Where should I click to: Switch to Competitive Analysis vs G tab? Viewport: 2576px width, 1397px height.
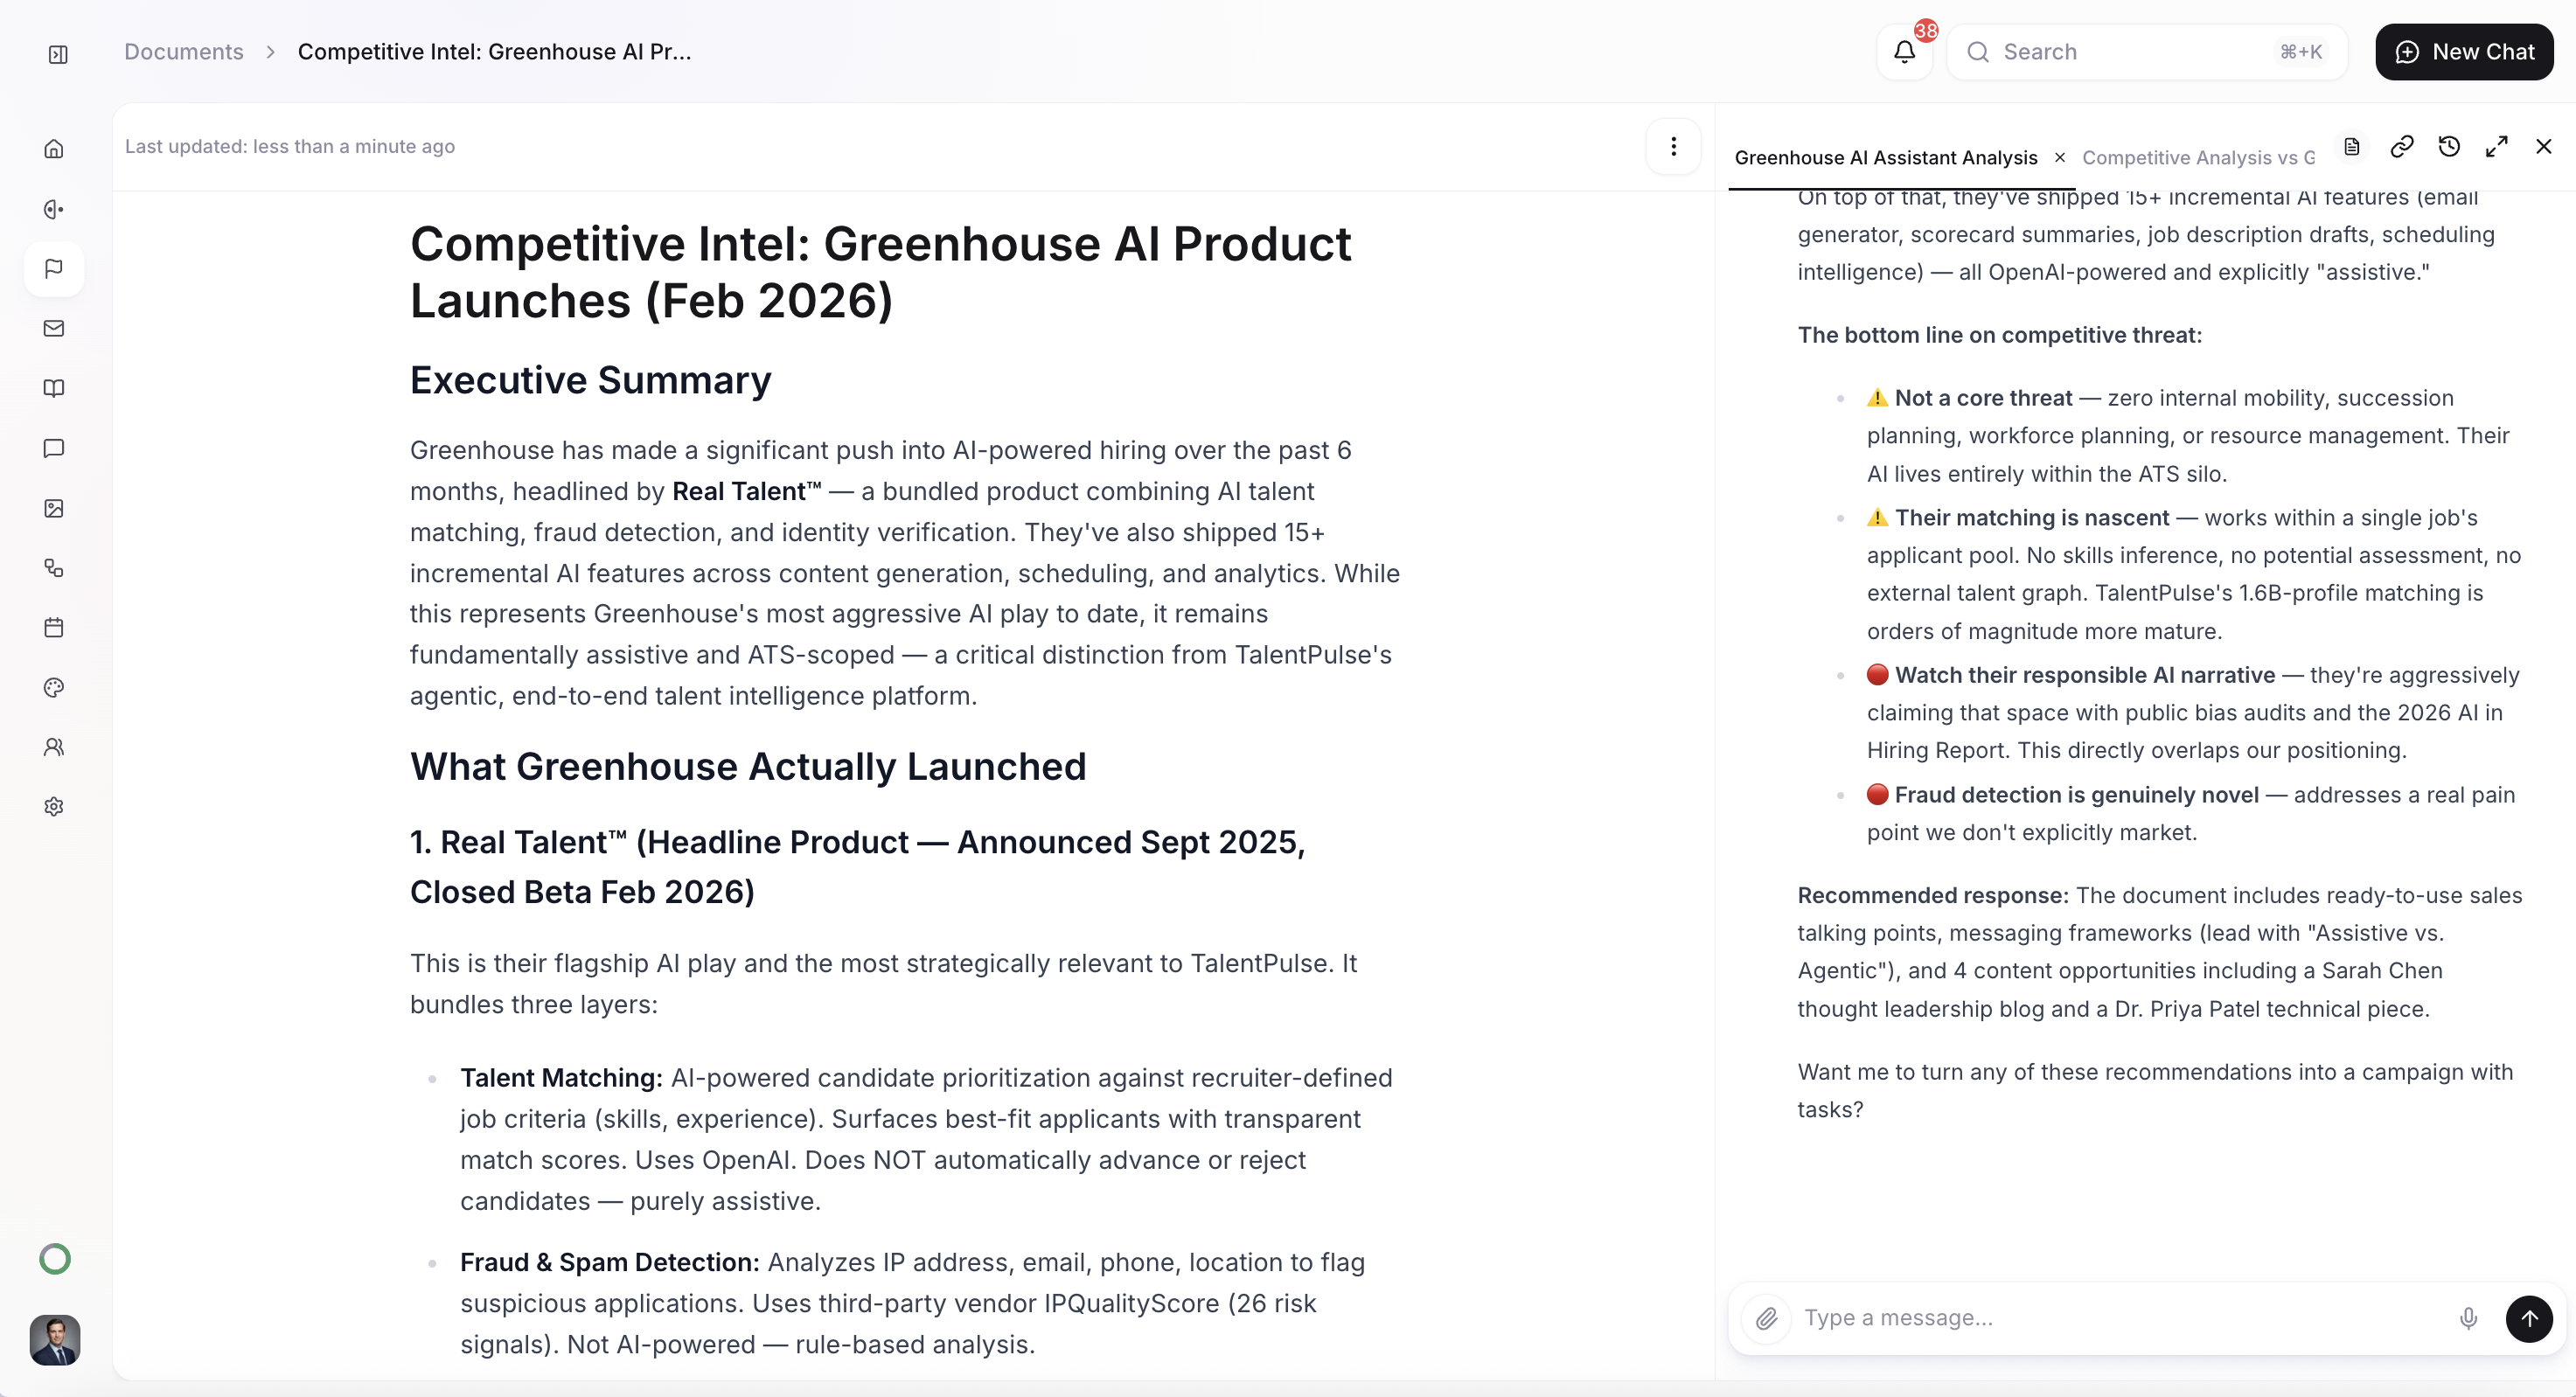(2198, 158)
